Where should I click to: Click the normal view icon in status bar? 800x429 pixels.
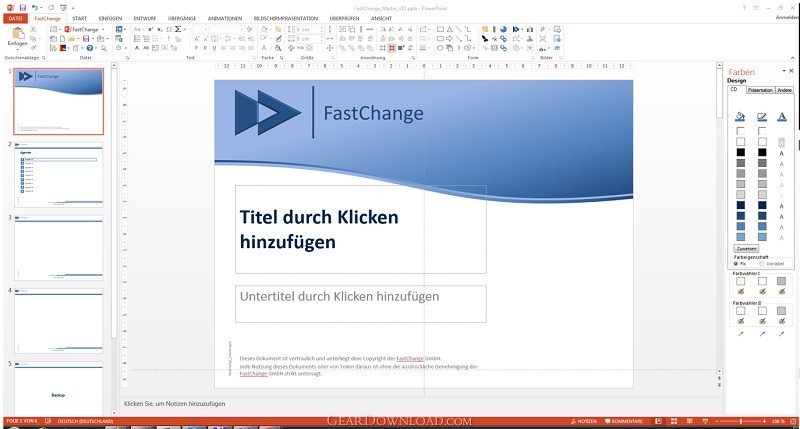point(659,421)
